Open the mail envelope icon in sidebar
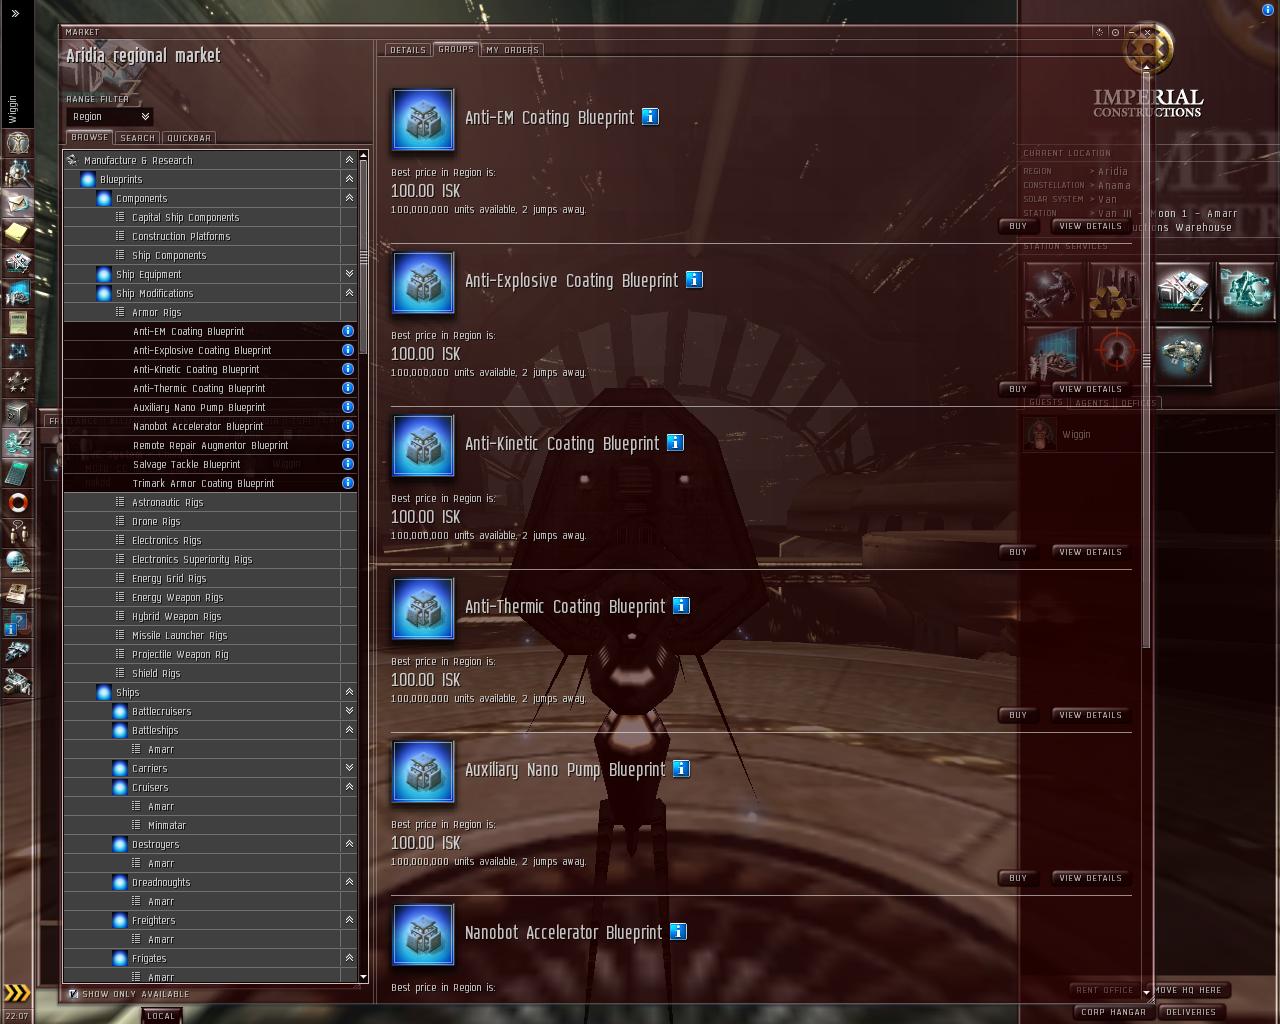 click(x=17, y=202)
